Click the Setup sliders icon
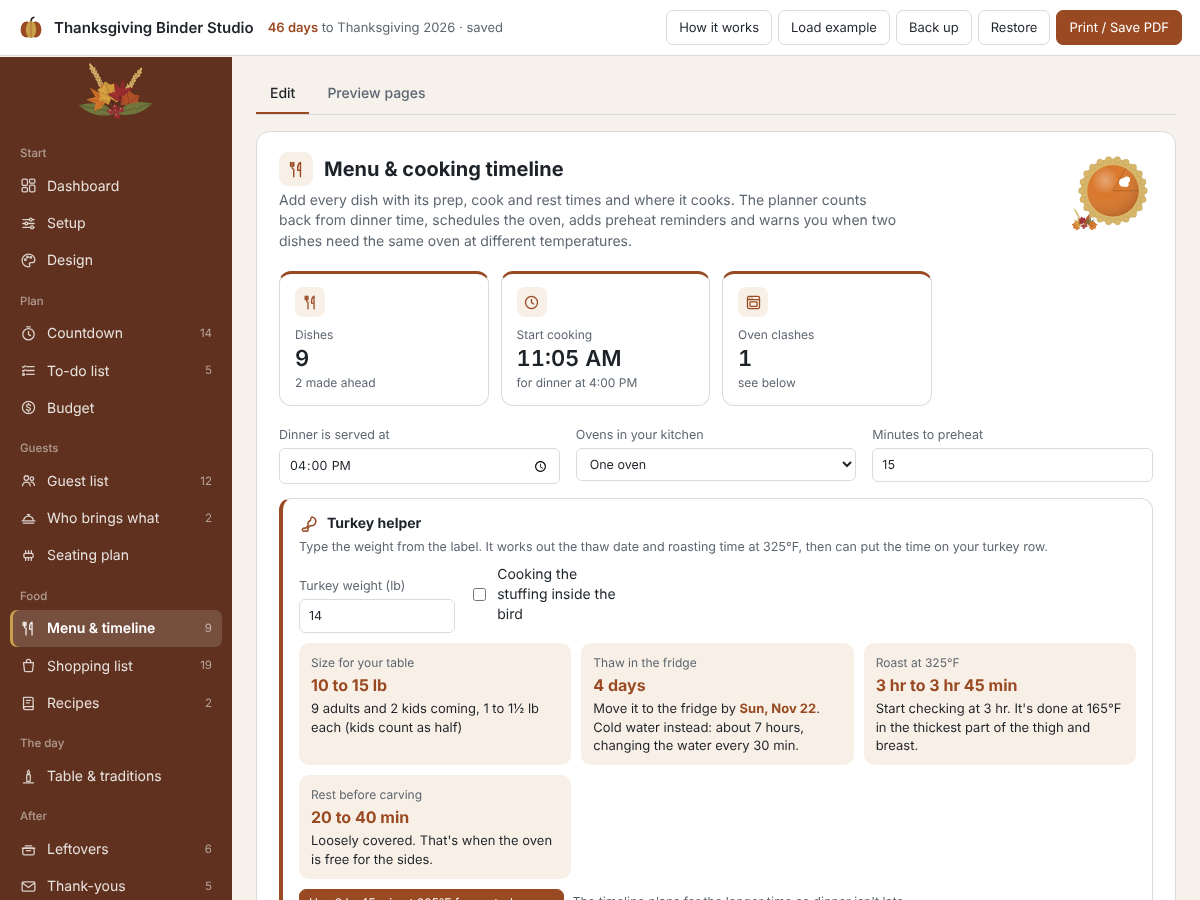 (x=28, y=223)
